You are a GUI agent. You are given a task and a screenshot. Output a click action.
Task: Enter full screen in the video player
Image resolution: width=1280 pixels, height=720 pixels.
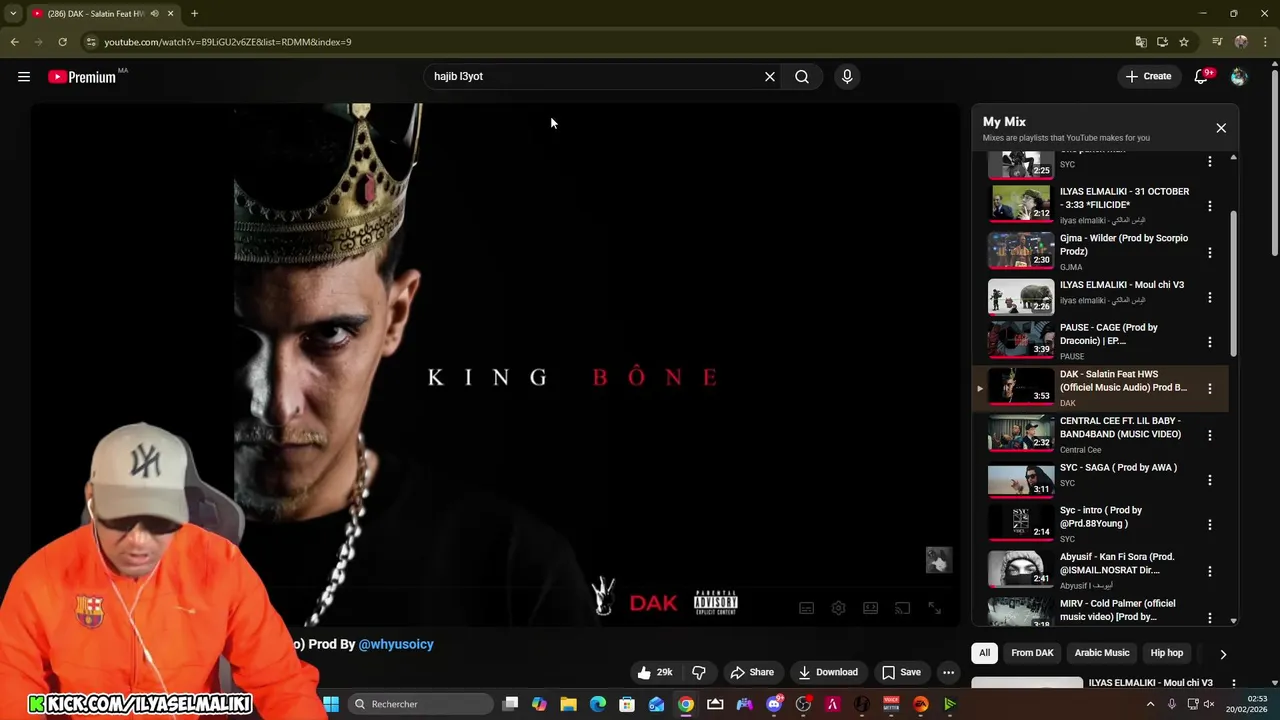(x=934, y=608)
